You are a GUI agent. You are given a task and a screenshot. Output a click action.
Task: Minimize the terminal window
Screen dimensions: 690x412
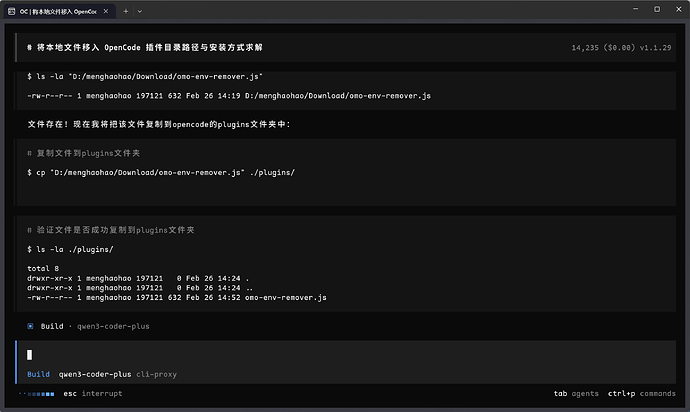pyautogui.click(x=635, y=9)
